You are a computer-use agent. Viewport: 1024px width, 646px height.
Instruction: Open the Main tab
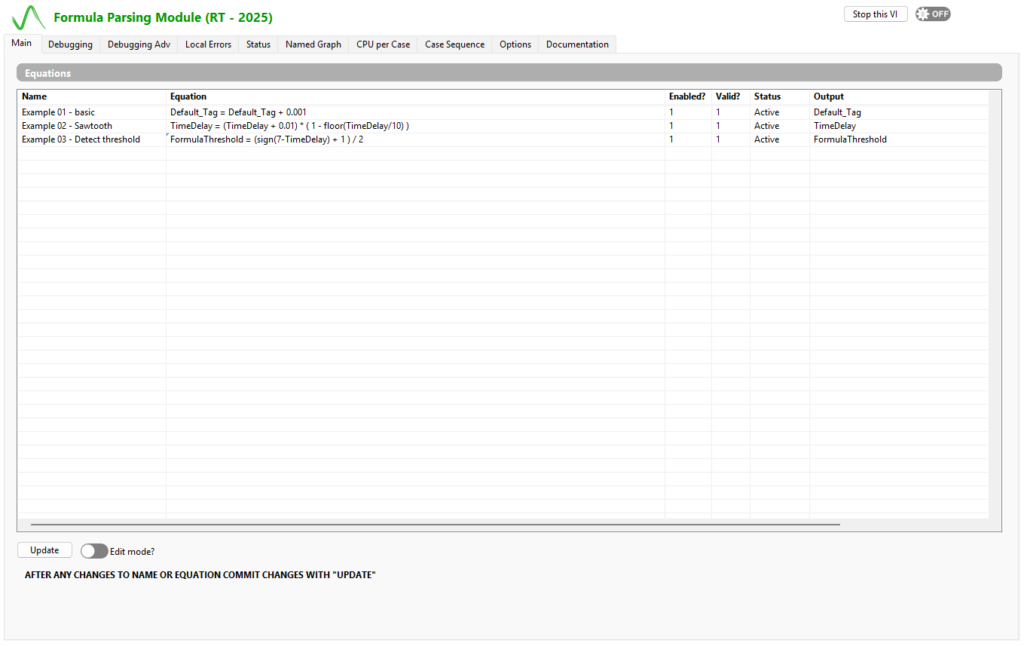22,43
